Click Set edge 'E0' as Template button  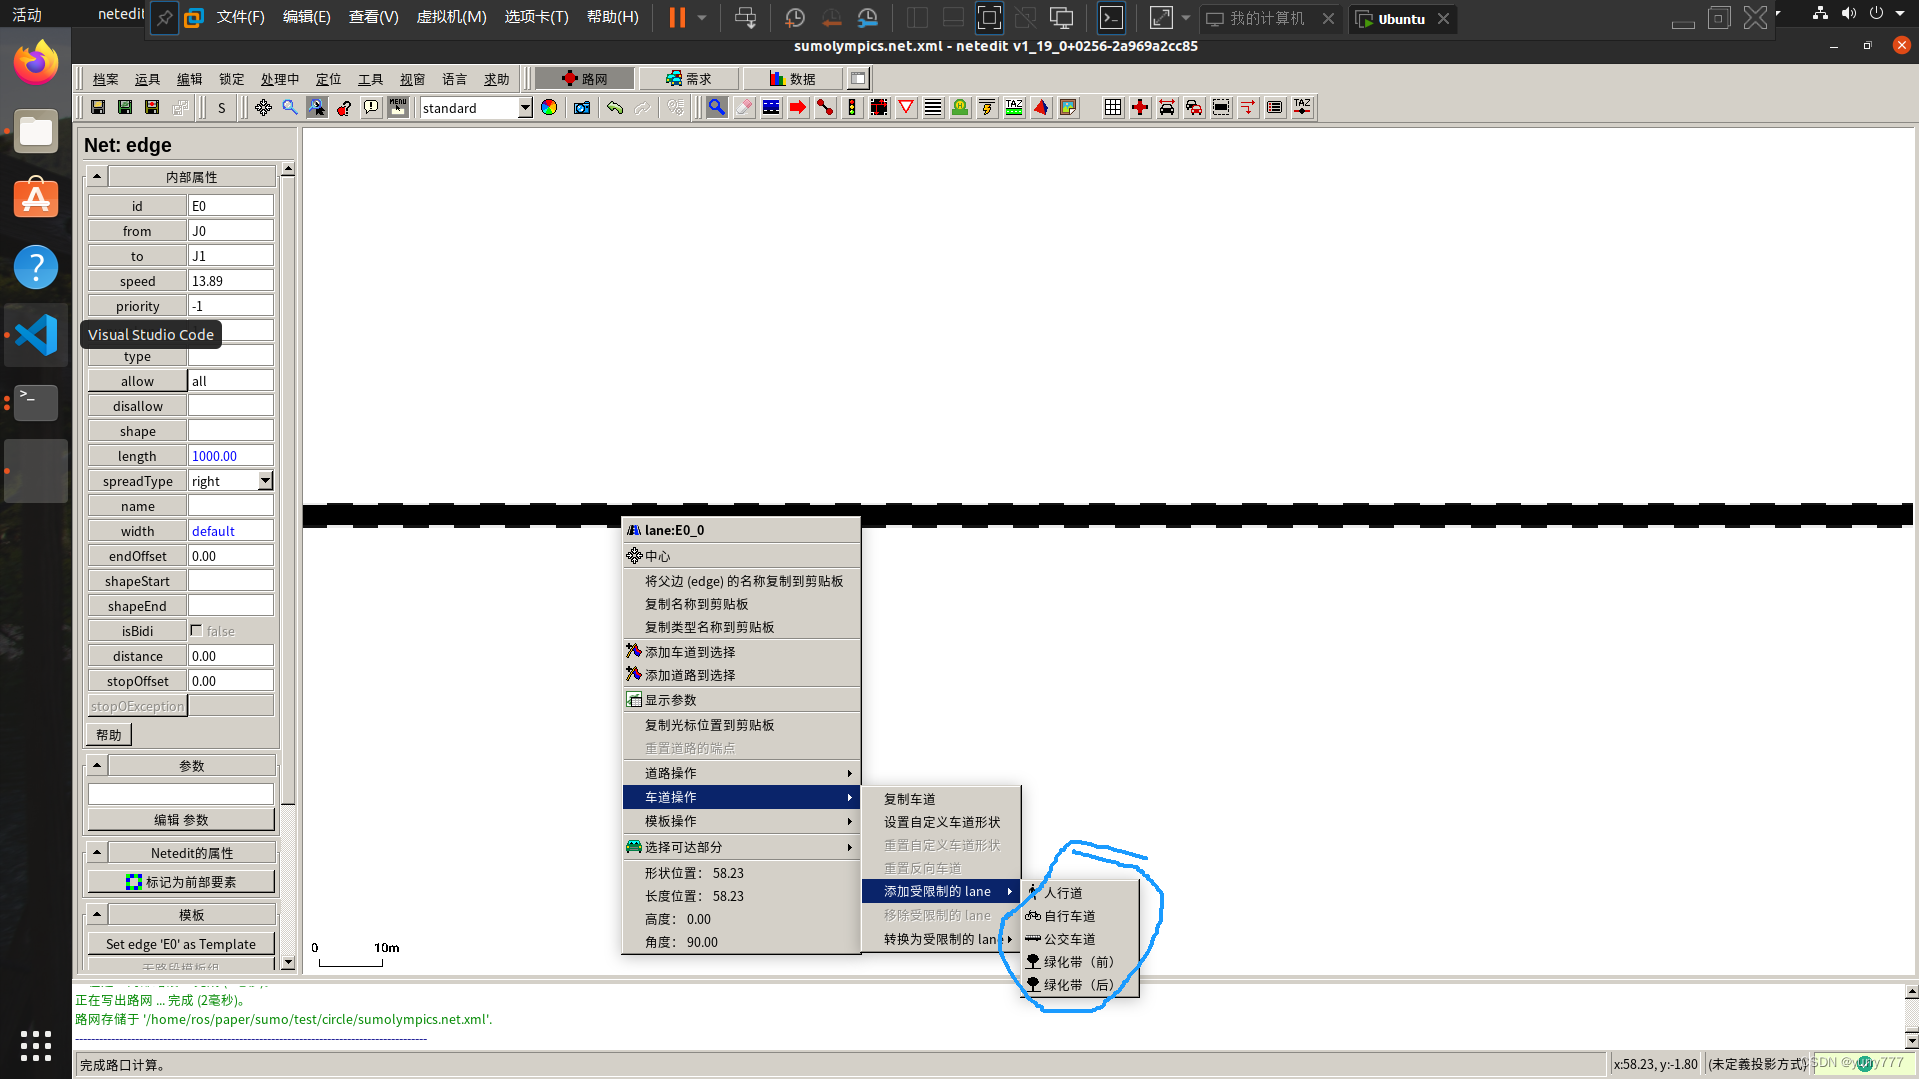coord(181,944)
